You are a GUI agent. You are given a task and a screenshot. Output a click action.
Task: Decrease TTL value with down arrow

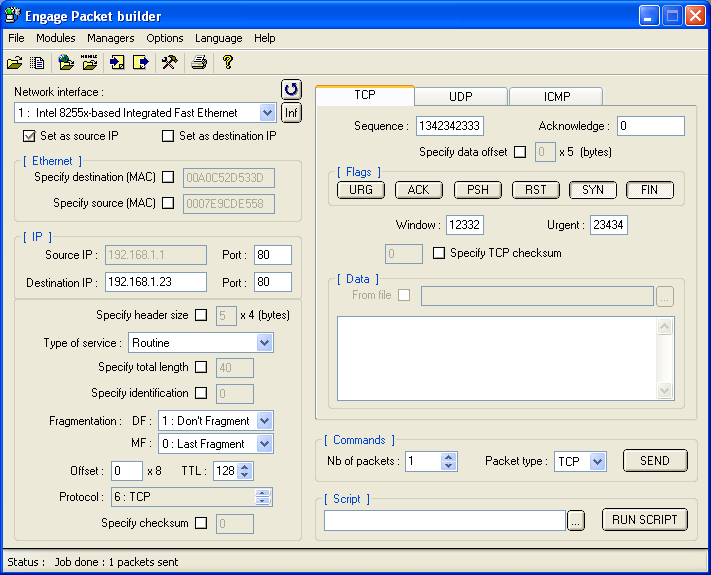pos(245,475)
